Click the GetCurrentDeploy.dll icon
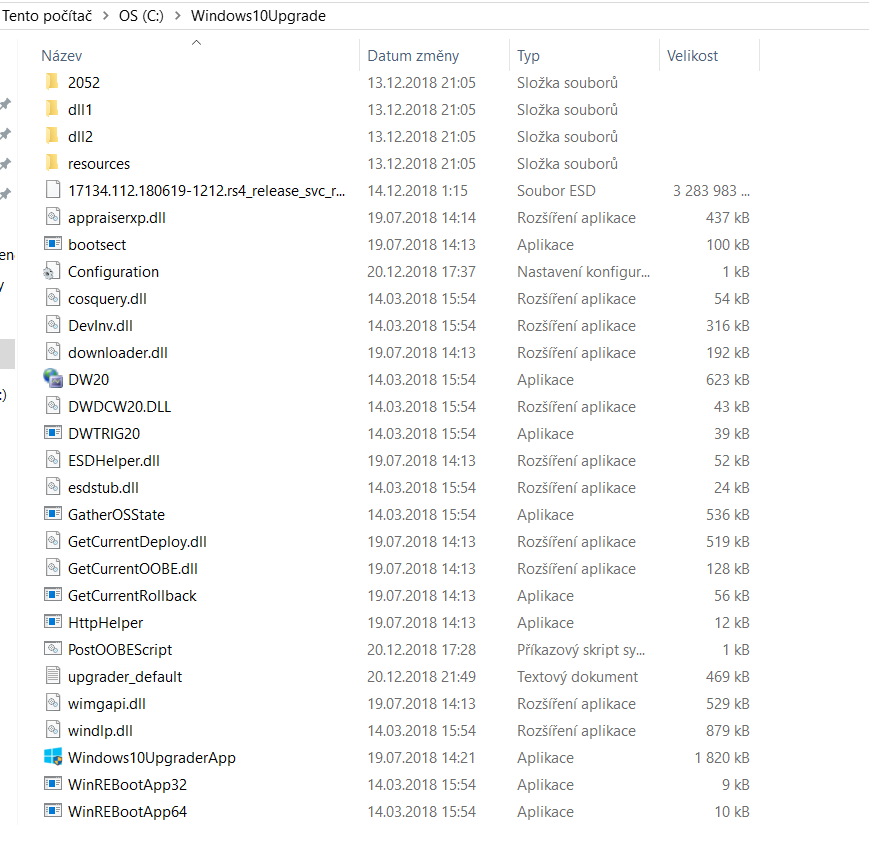869x846 pixels. point(53,541)
